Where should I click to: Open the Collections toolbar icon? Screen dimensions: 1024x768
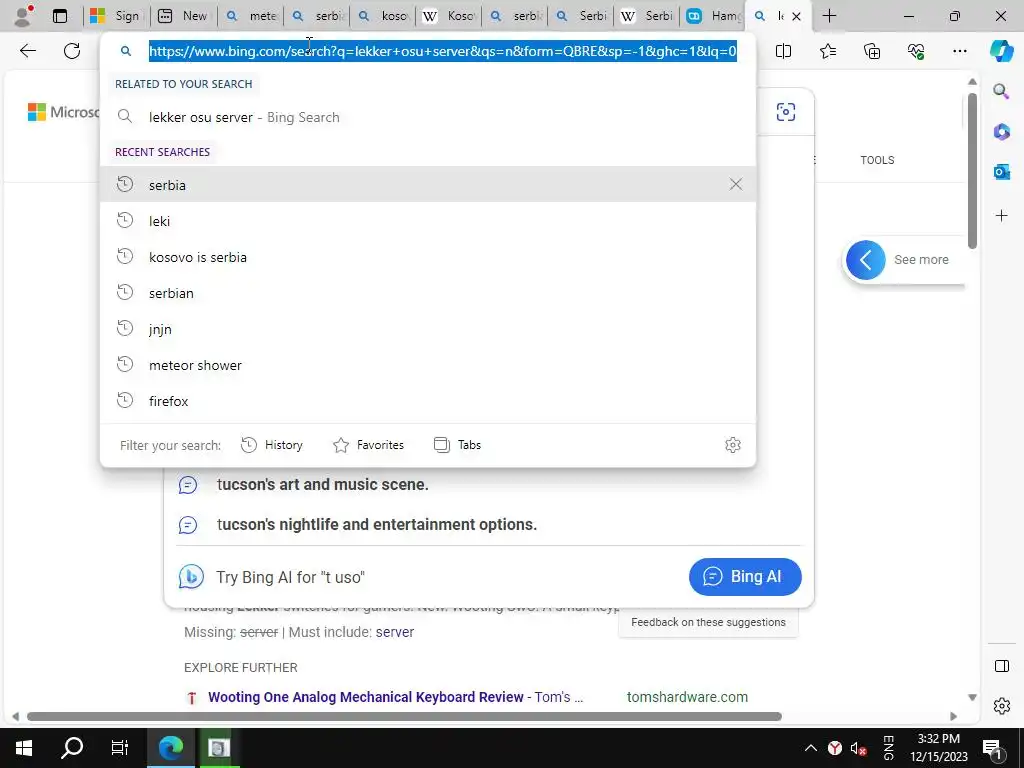pyautogui.click(x=872, y=51)
